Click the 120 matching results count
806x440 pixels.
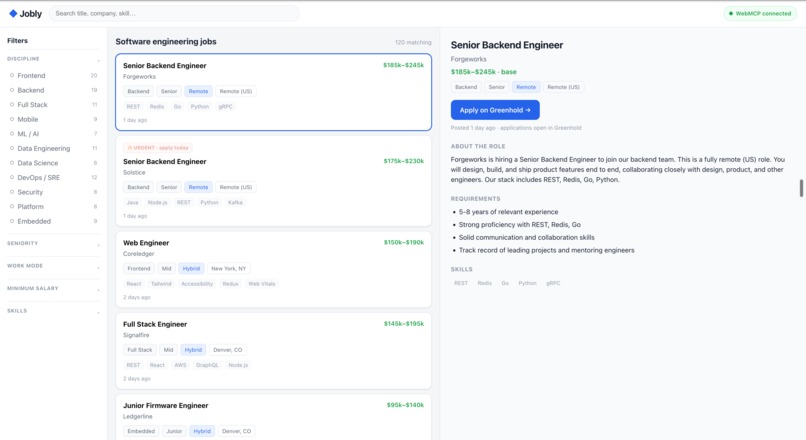click(x=413, y=42)
